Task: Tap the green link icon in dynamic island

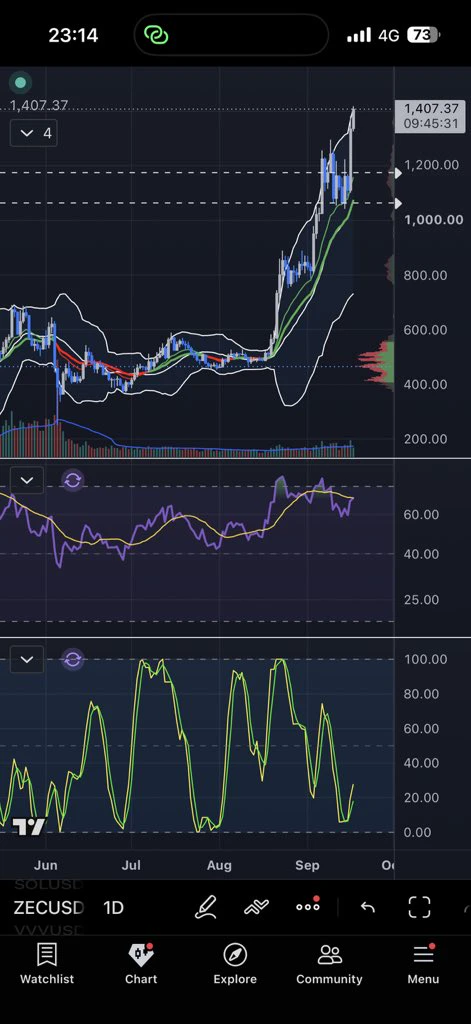Action: [156, 35]
